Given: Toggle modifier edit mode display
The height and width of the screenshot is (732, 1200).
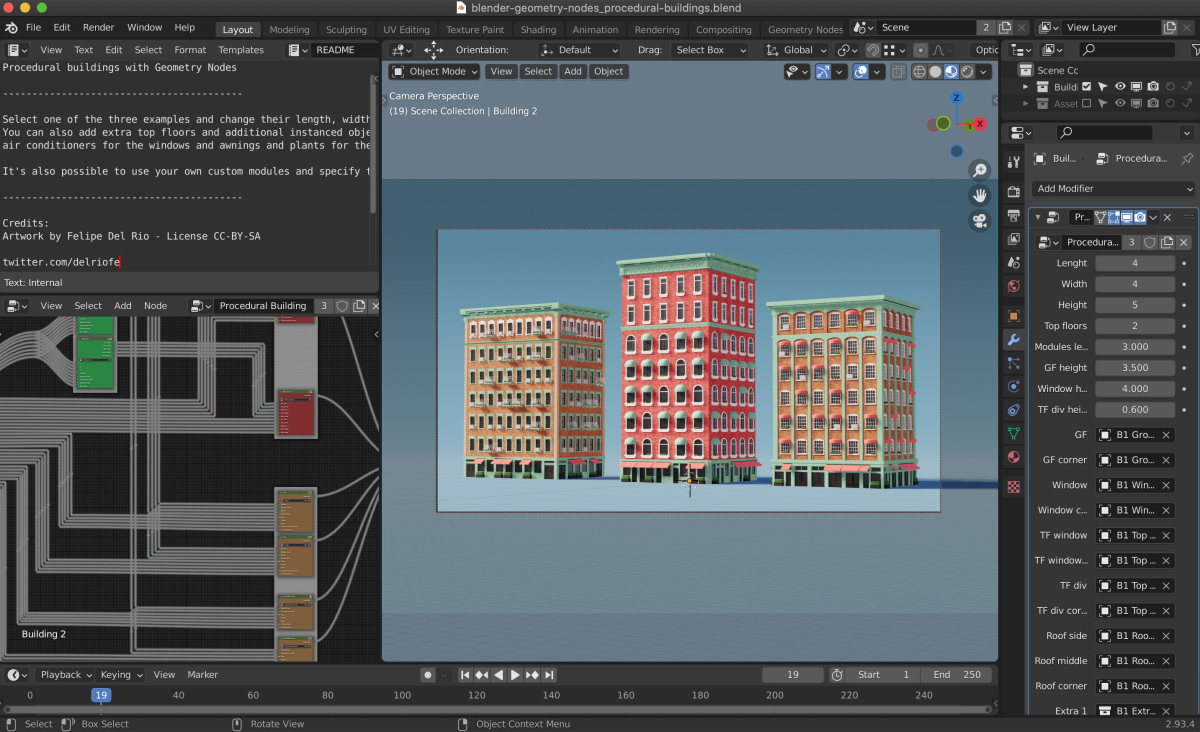Looking at the screenshot, I should (x=1114, y=217).
